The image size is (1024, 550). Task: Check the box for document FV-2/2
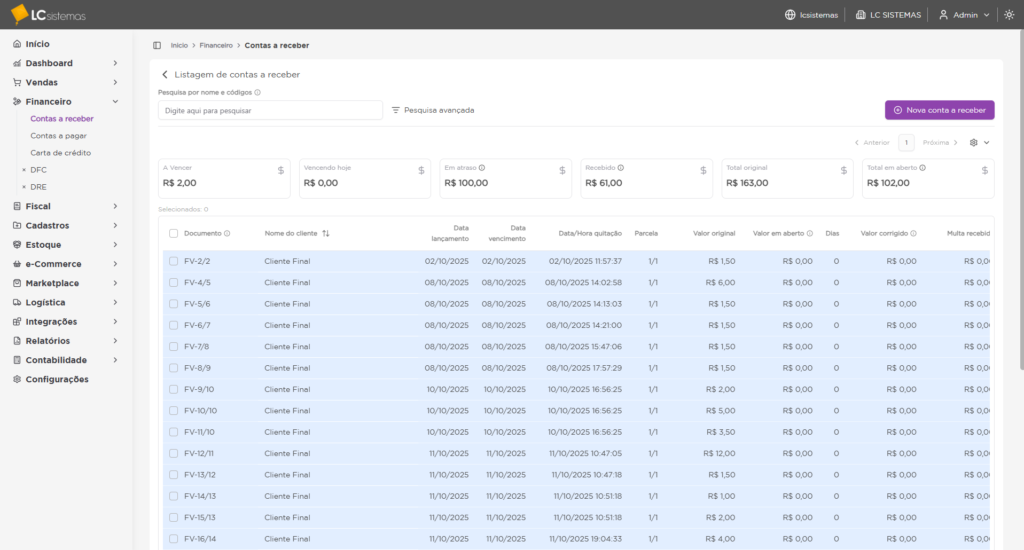pyautogui.click(x=174, y=261)
